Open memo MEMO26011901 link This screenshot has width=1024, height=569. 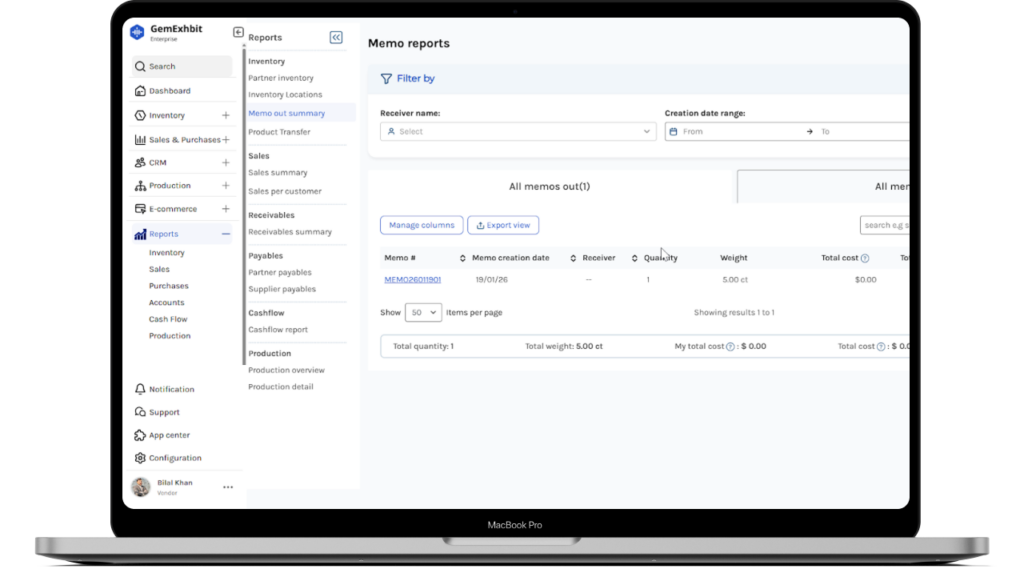(x=412, y=280)
